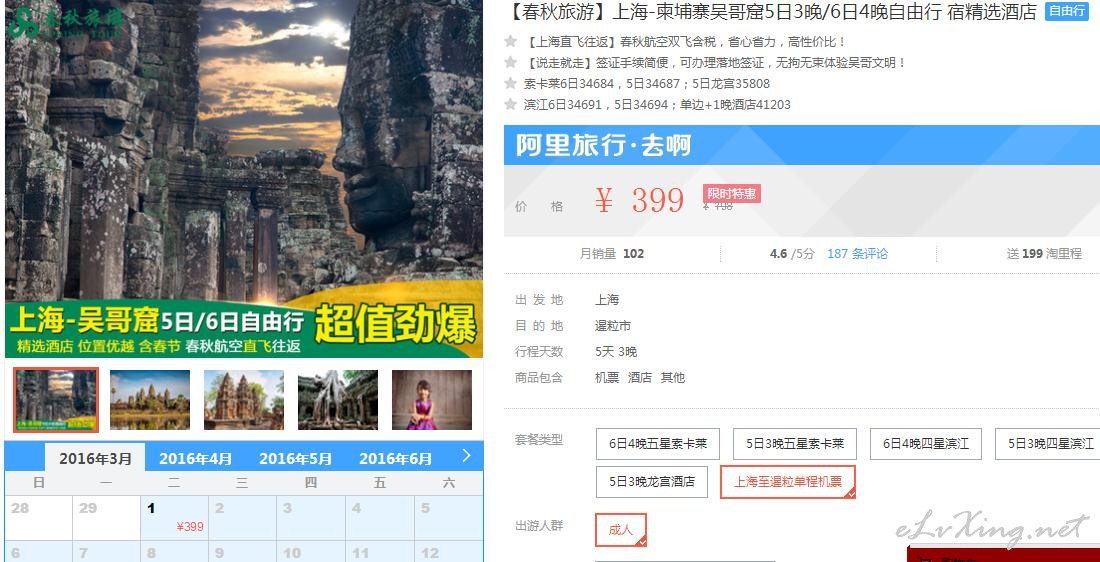Select the girl in purple dress thumbnail
The height and width of the screenshot is (562, 1100).
coord(431,400)
